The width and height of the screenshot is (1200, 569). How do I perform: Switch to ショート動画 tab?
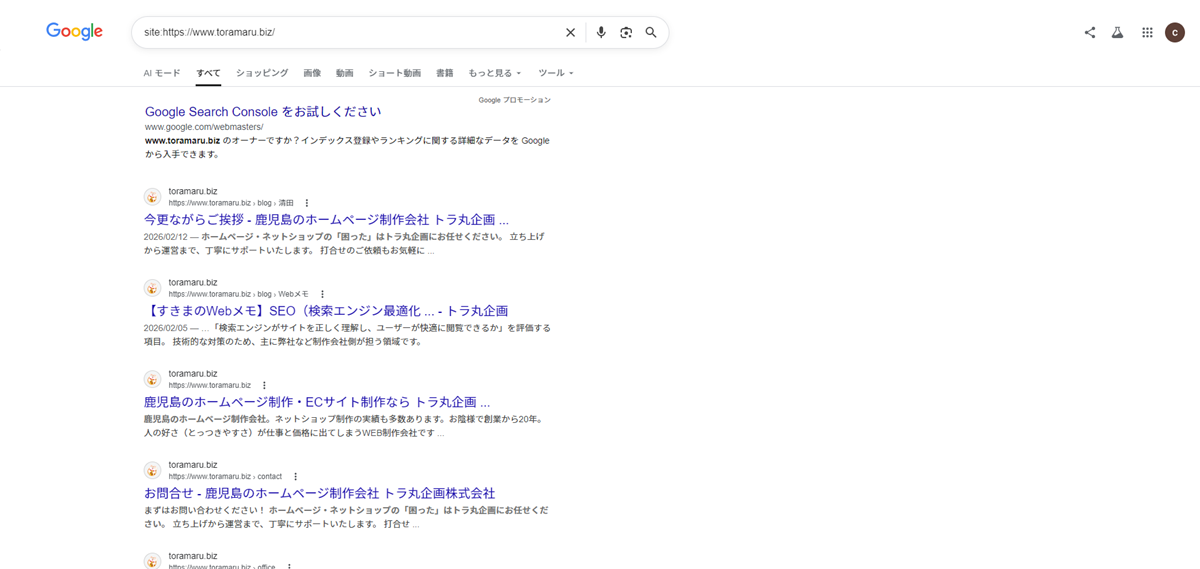394,73
